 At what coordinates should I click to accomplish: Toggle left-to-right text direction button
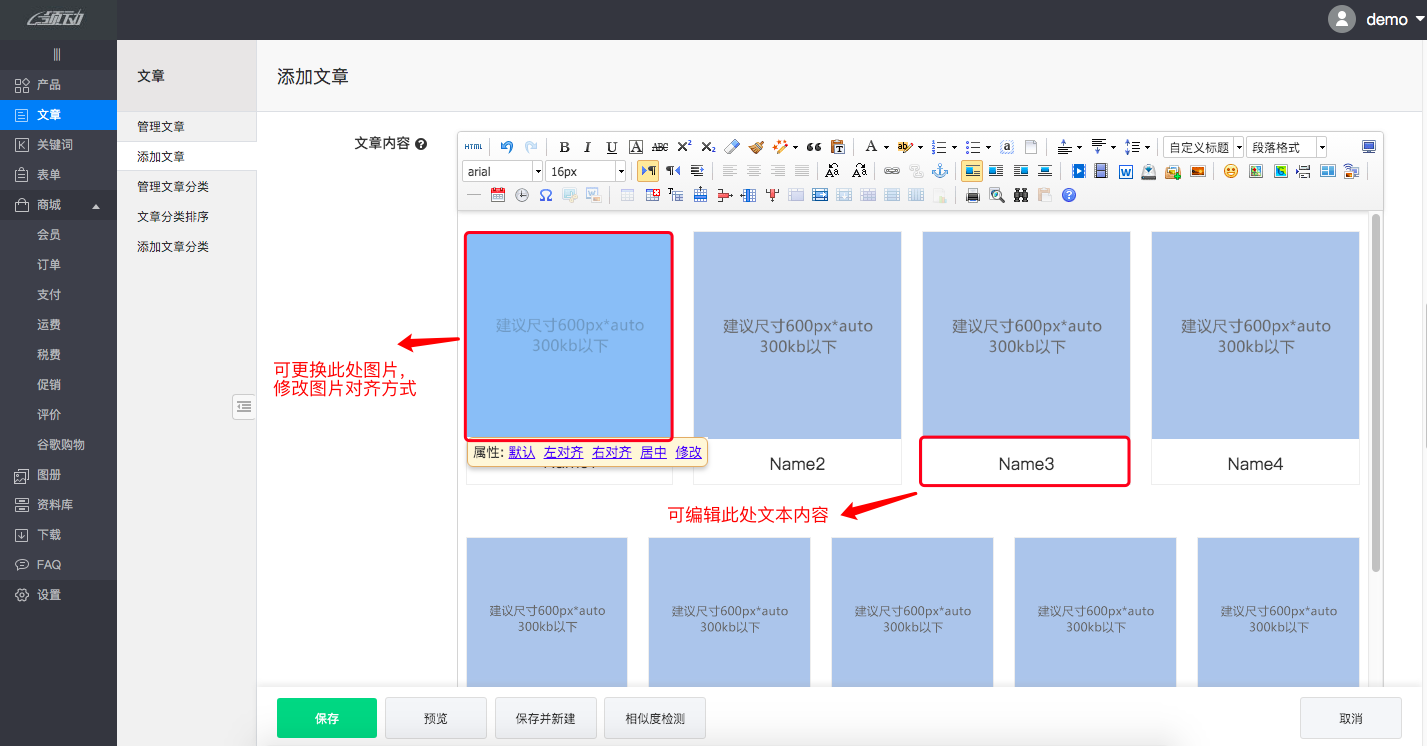point(648,171)
